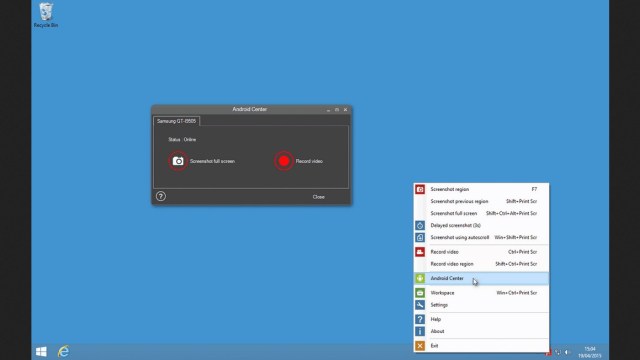The height and width of the screenshot is (360, 640).
Task: Open Android Center from the menu
Action: pyautogui.click(x=481, y=278)
